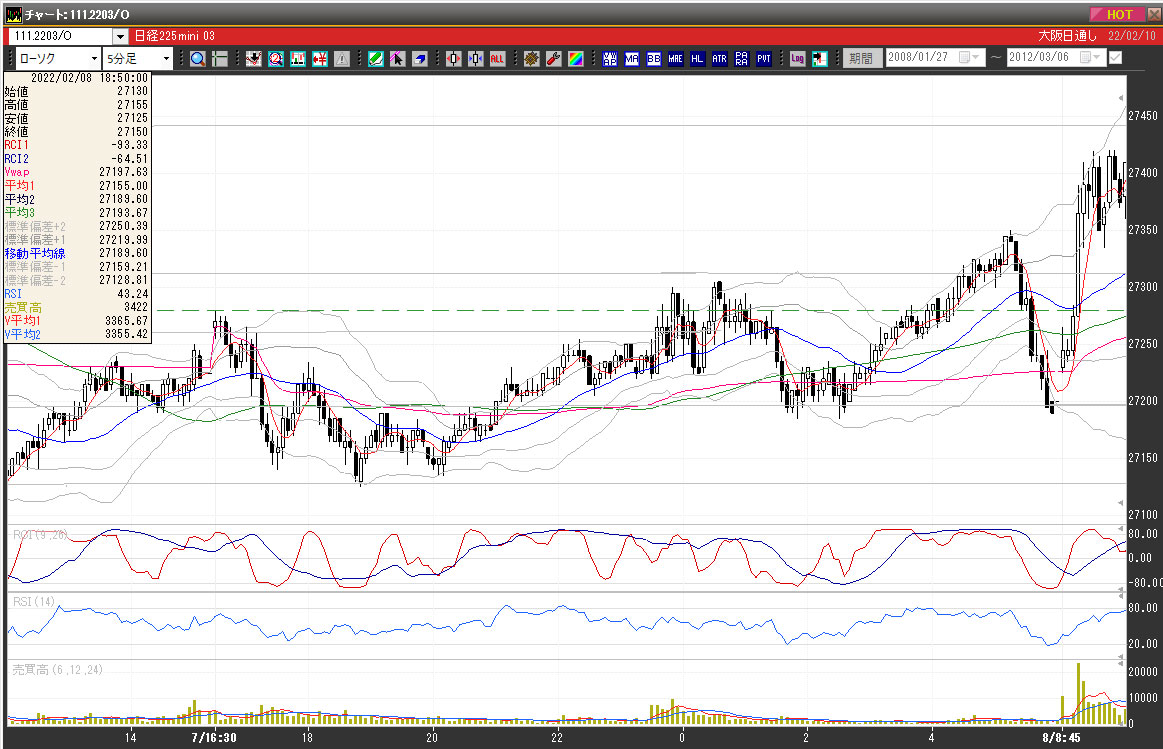This screenshot has height=749, width=1163.
Task: Click the grey warning triangle icon
Action: [342, 59]
